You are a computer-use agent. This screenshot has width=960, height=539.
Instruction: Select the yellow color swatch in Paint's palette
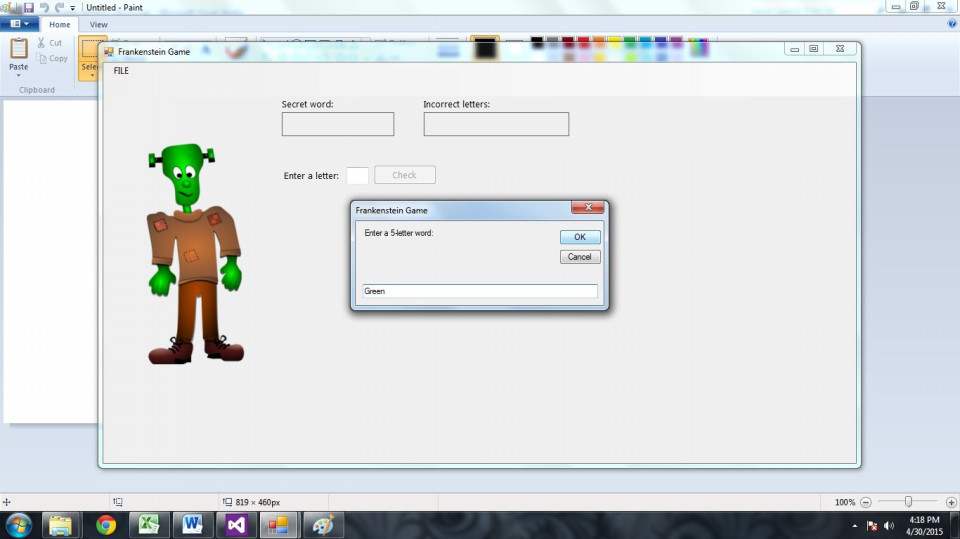coord(615,42)
